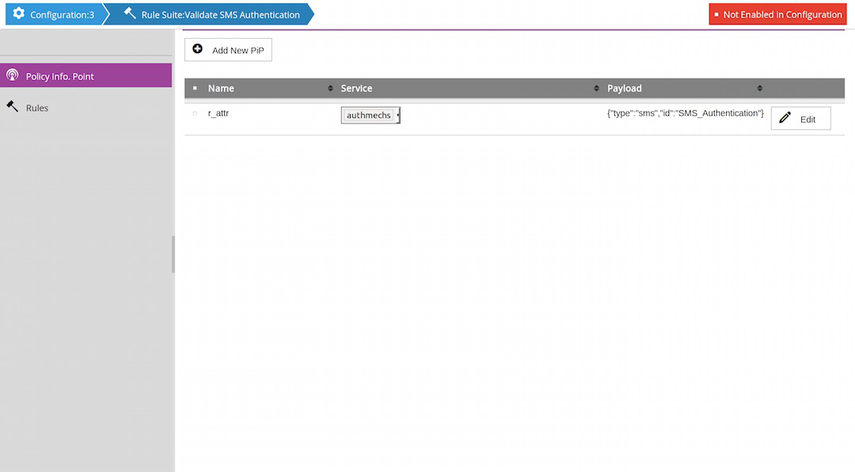Sort table by Service column arrows
The image size is (855, 472).
[x=596, y=88]
